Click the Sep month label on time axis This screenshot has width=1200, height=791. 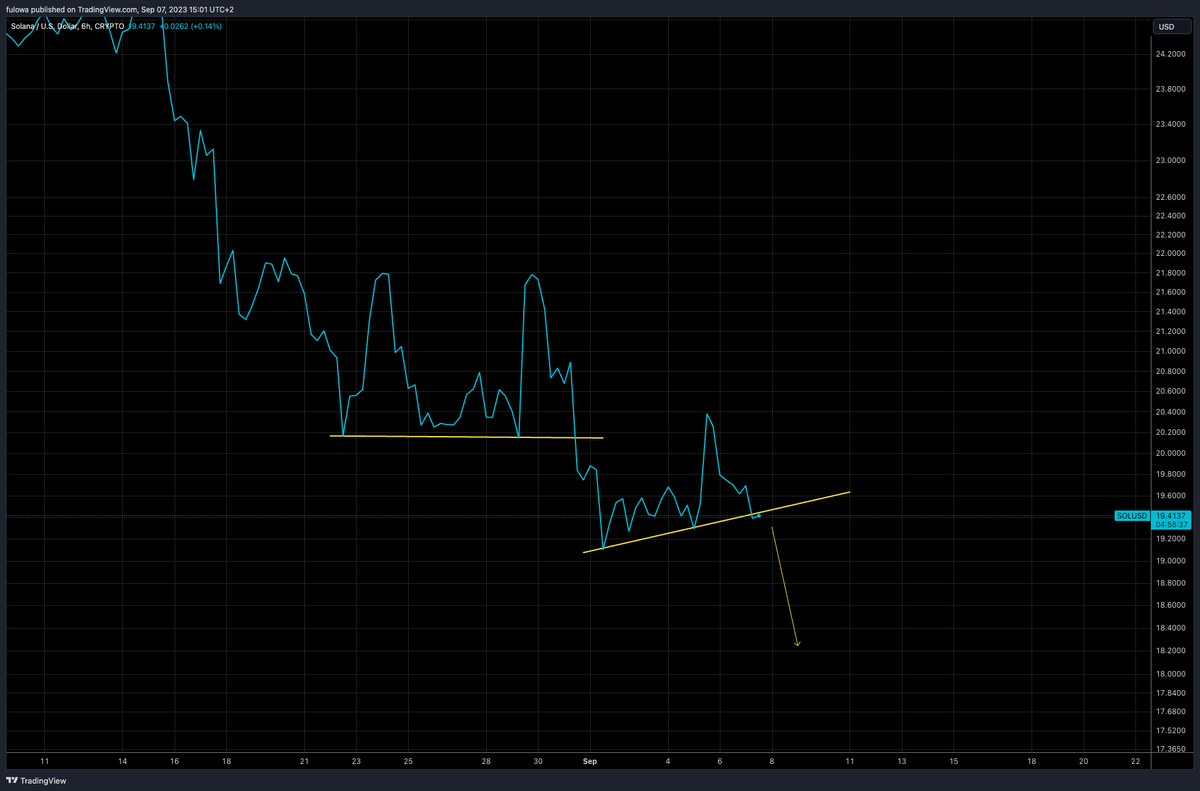(589, 761)
